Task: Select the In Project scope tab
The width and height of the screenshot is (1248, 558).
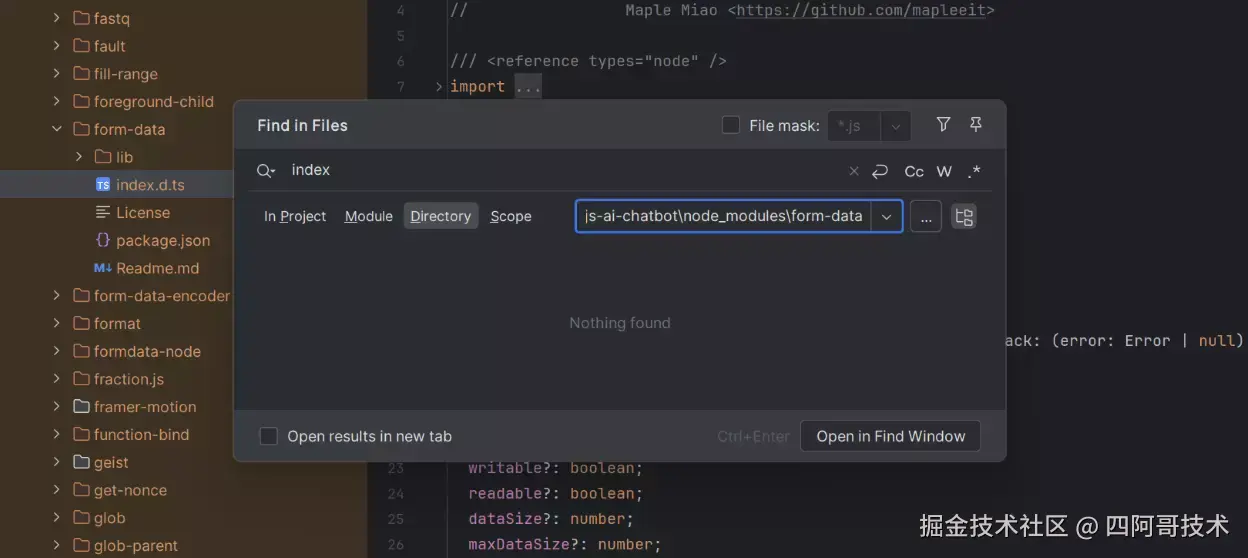Action: click(x=295, y=216)
